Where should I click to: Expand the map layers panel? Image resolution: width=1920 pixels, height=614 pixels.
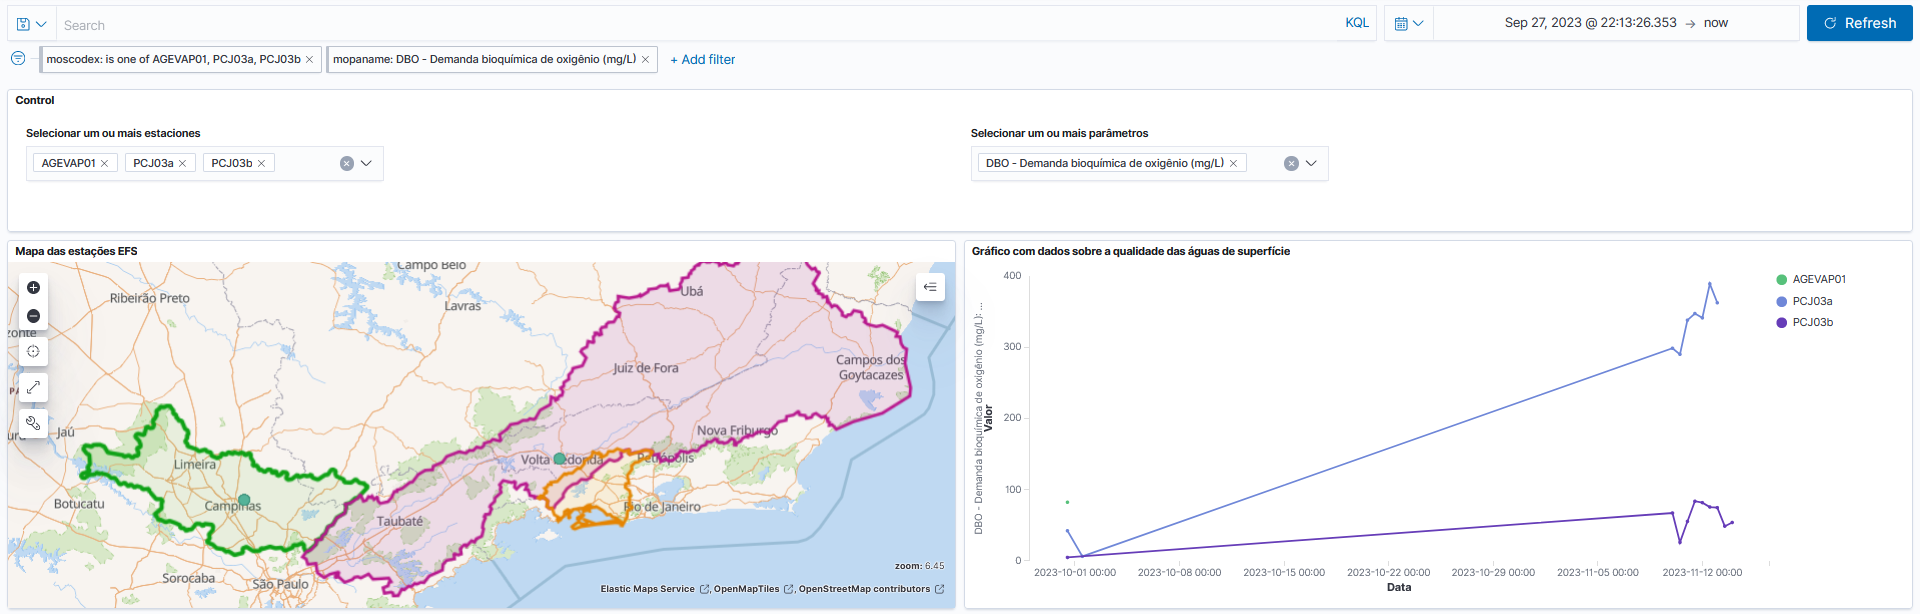[x=930, y=288]
